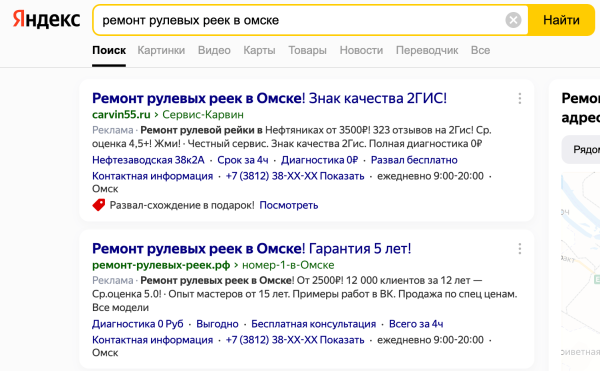Visit the ремонт-рулевых-реек.рф domain link
This screenshot has width=600, height=371.
click(161, 265)
